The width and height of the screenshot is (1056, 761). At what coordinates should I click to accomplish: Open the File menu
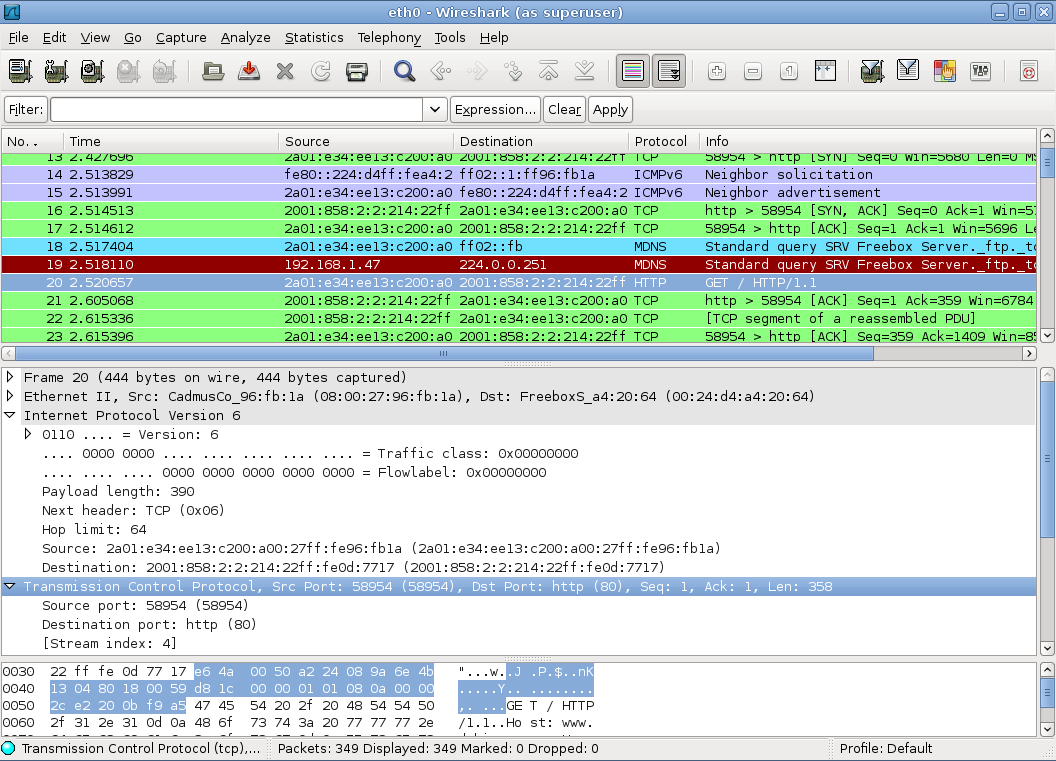(18, 38)
